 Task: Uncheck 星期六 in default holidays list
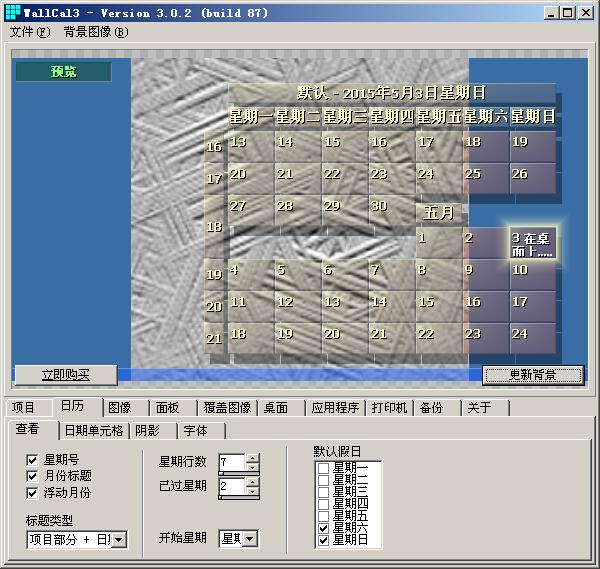point(323,527)
